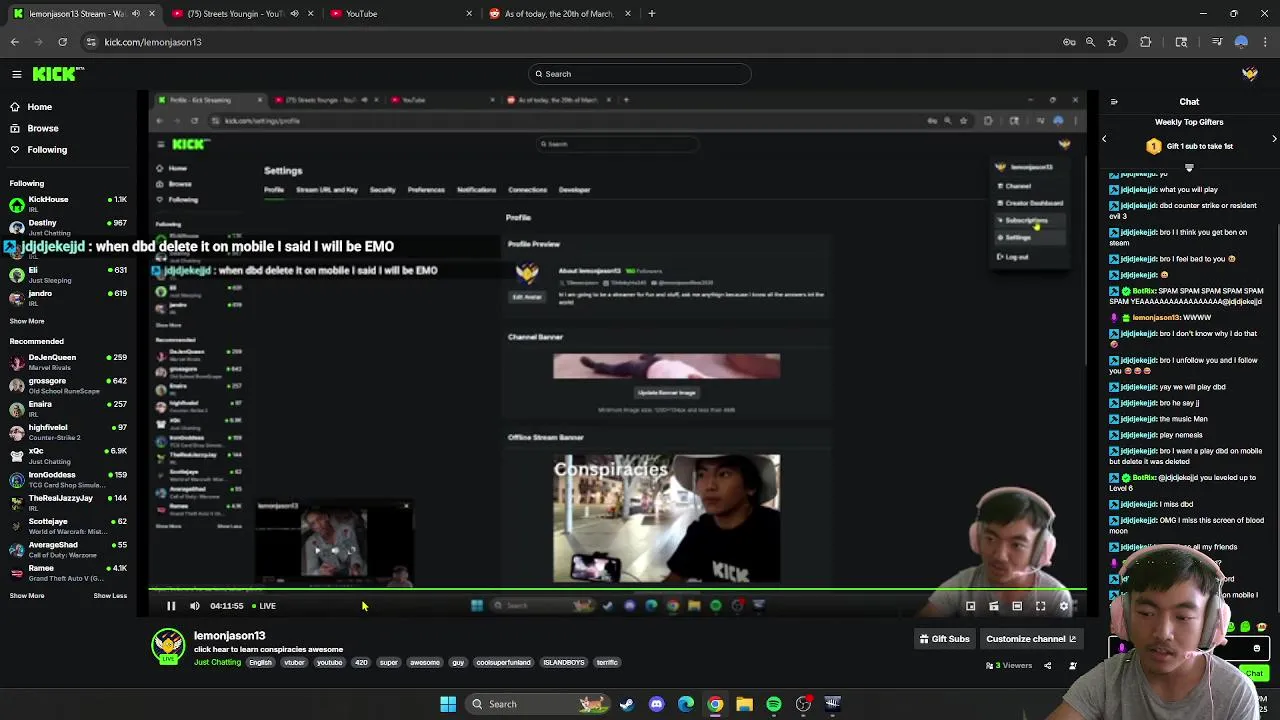Bookmark this page star icon

[x=1111, y=42]
